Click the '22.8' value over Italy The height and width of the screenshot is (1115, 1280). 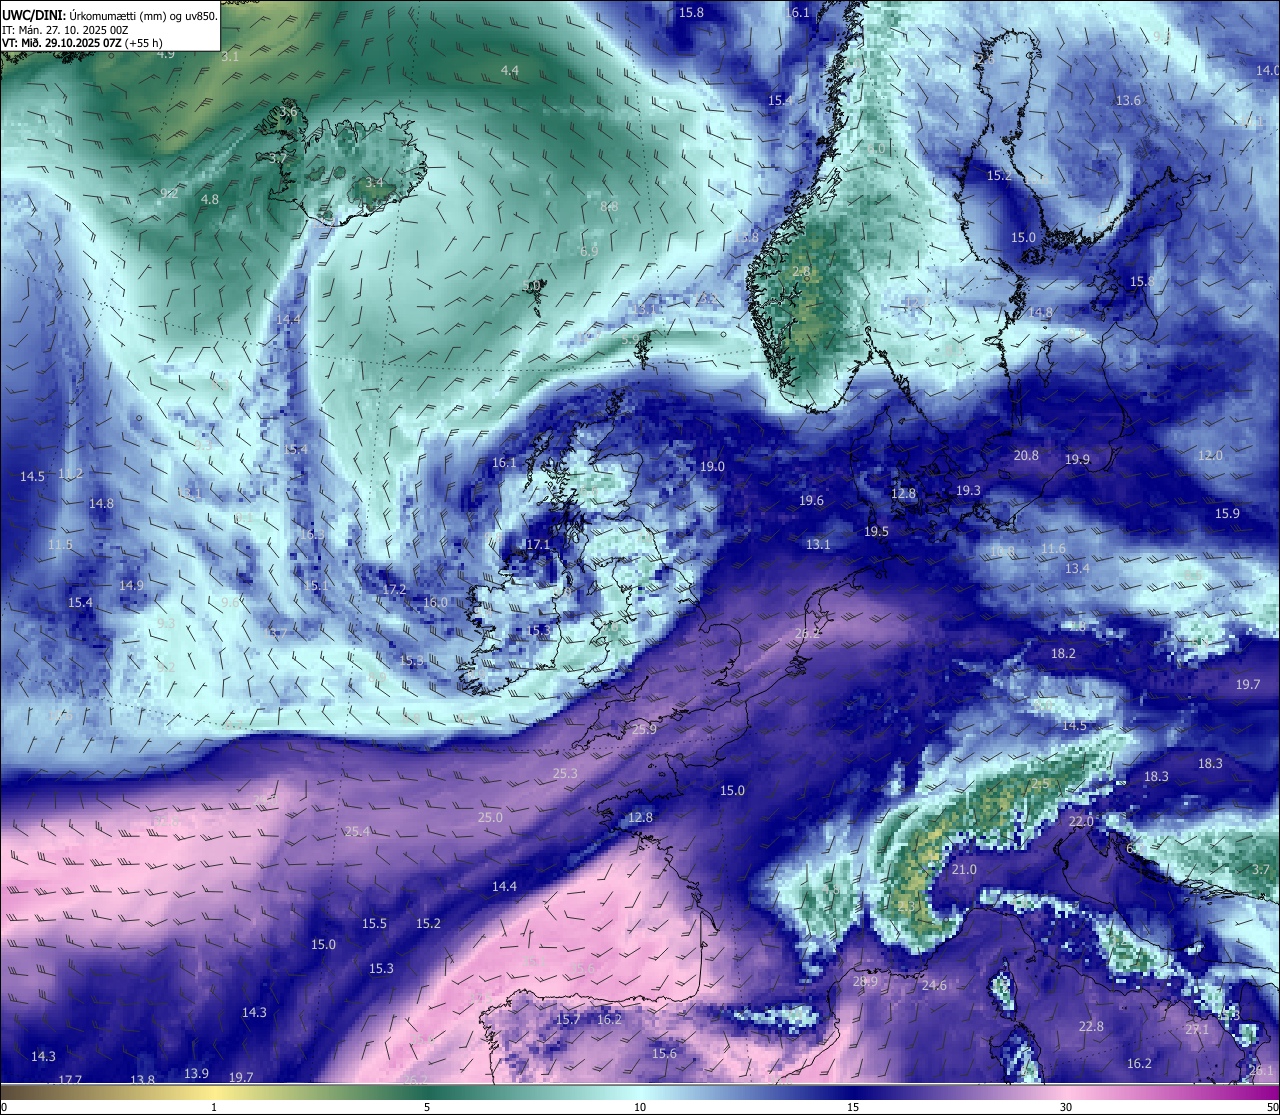(x=1091, y=1026)
